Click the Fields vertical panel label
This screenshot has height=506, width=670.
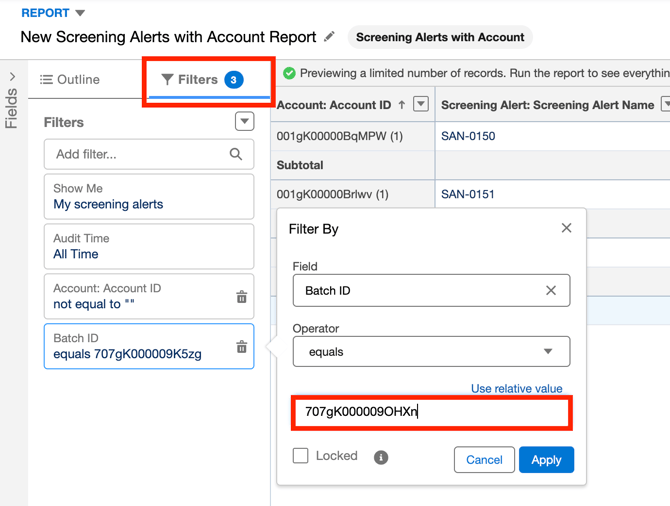coord(12,109)
